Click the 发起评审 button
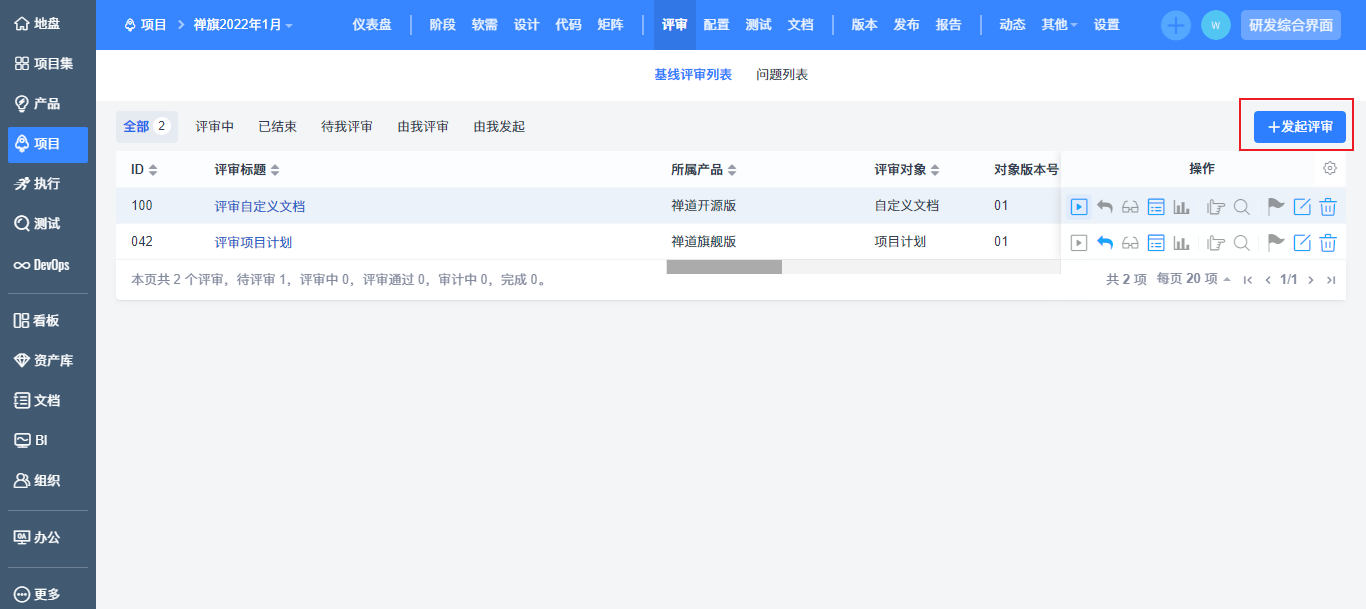This screenshot has height=609, width=1366. point(1300,127)
